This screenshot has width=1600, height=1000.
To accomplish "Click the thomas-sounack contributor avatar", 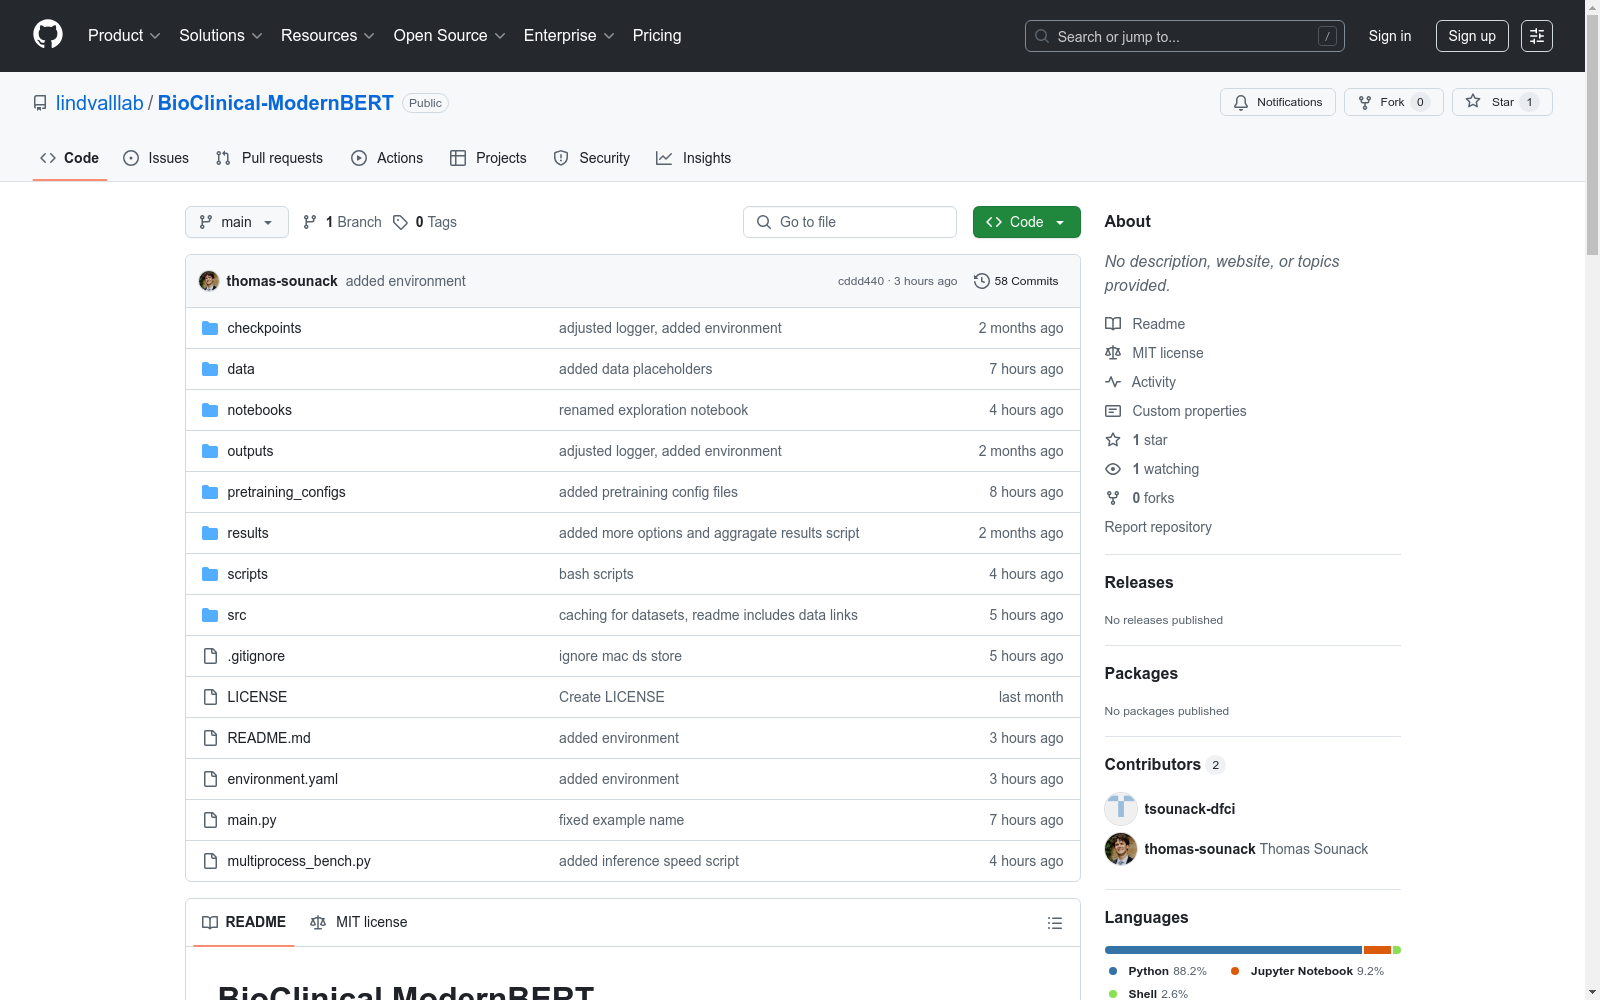I will pyautogui.click(x=1121, y=849).
